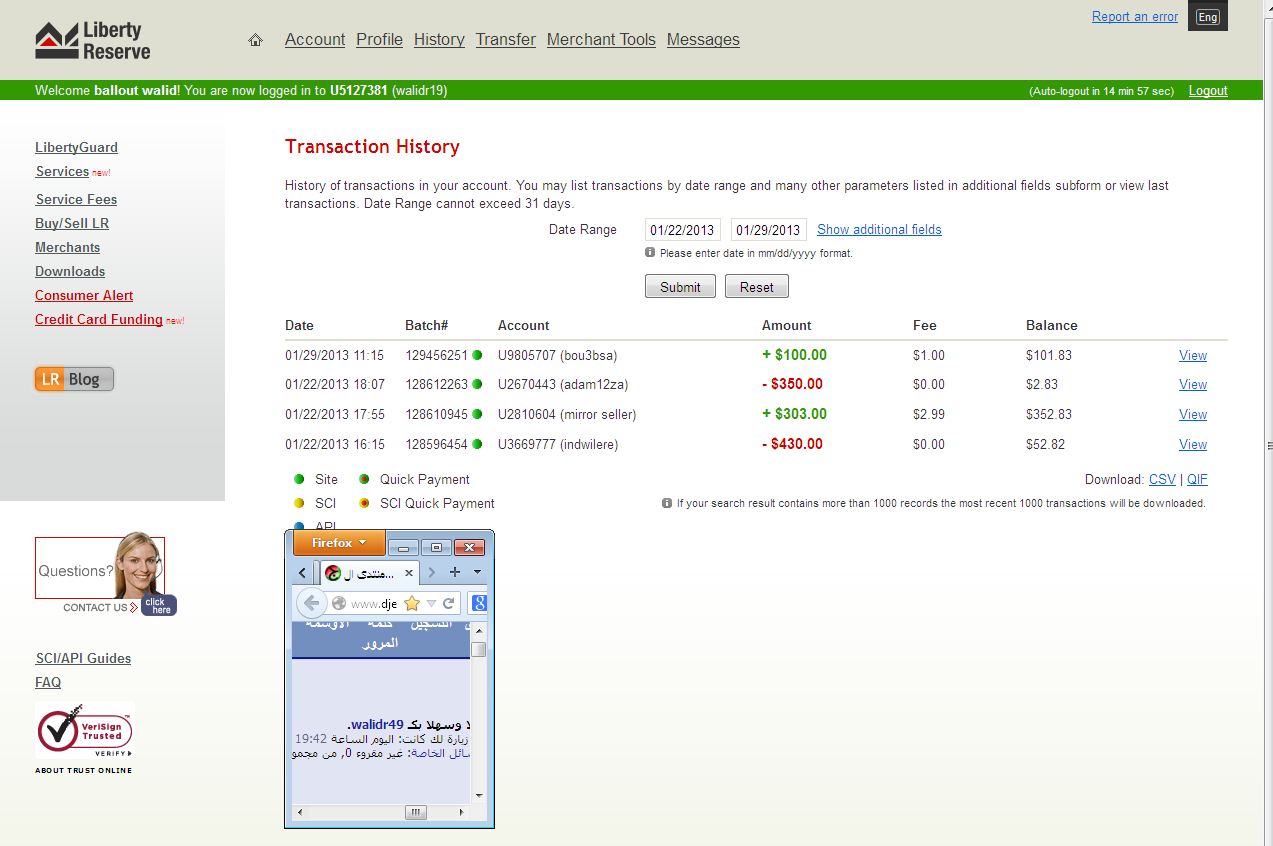Open the Merchants sidebar link
This screenshot has width=1273, height=846.
coord(68,248)
